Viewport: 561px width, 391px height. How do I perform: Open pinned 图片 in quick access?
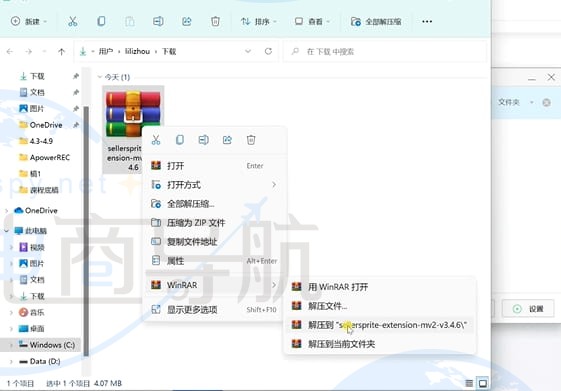tap(37, 108)
